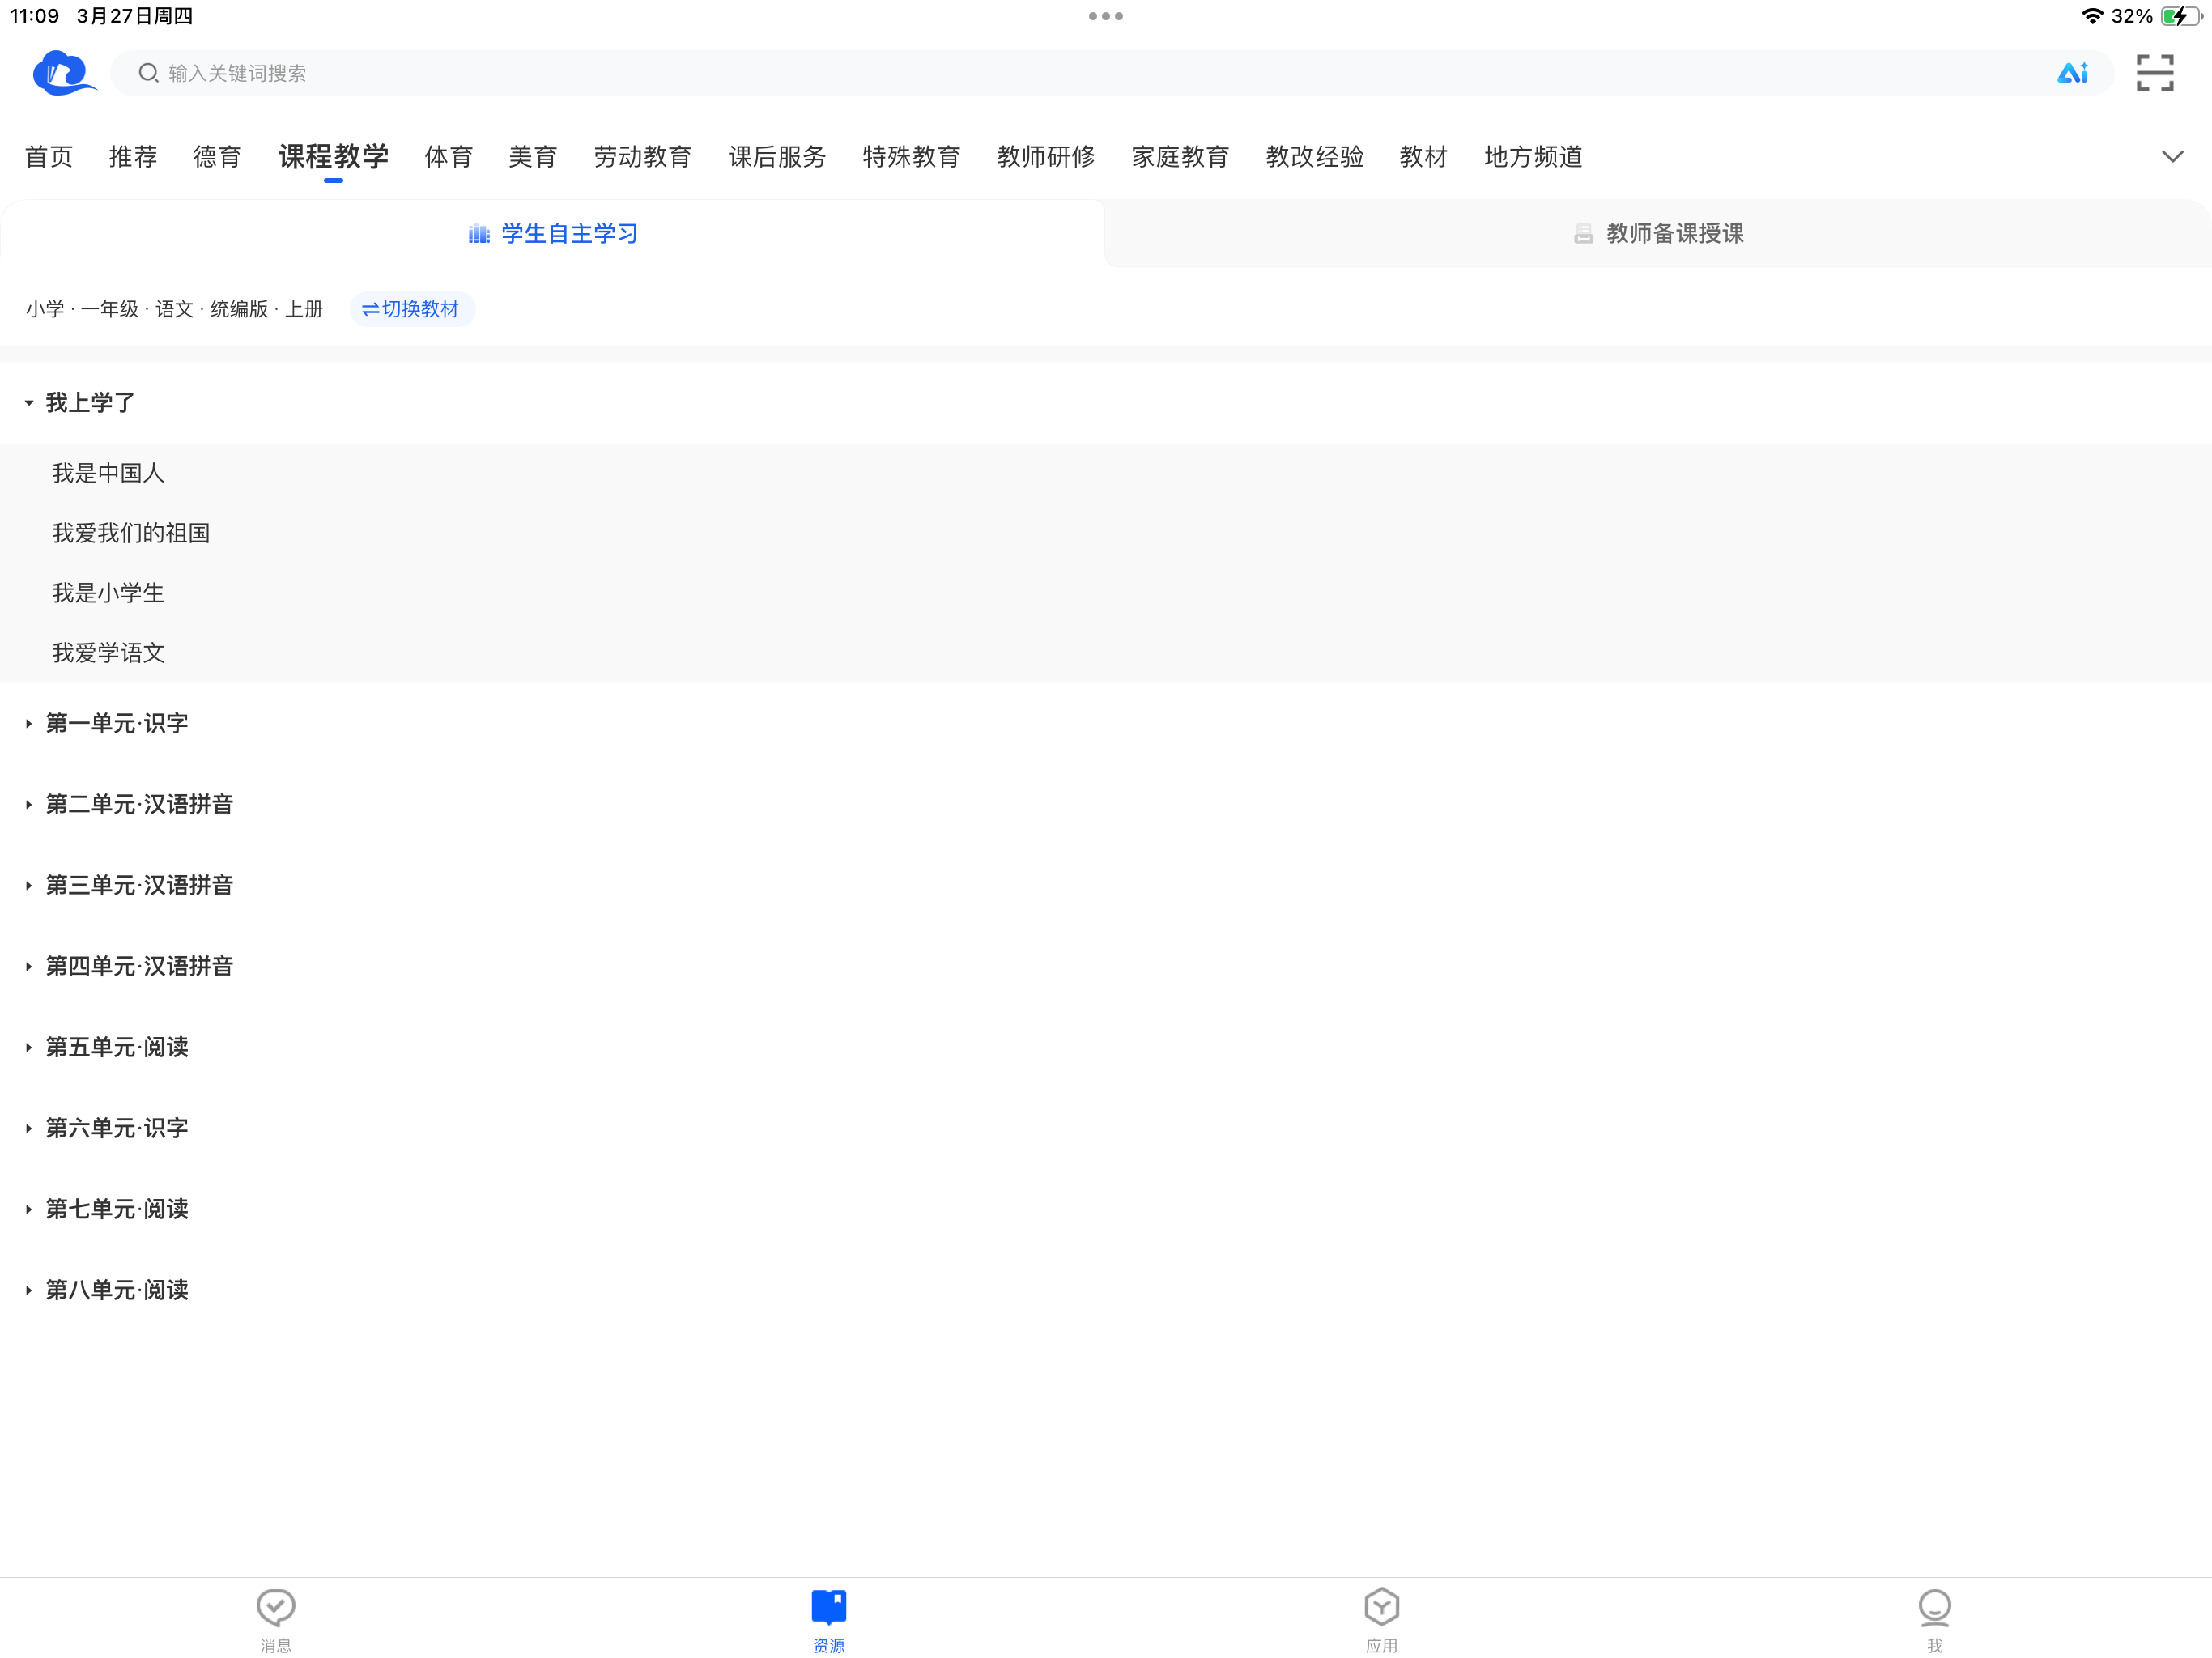Viewport: 2212px width, 1658px height.
Task: Switch to the 首页 tab
Action: (x=49, y=157)
